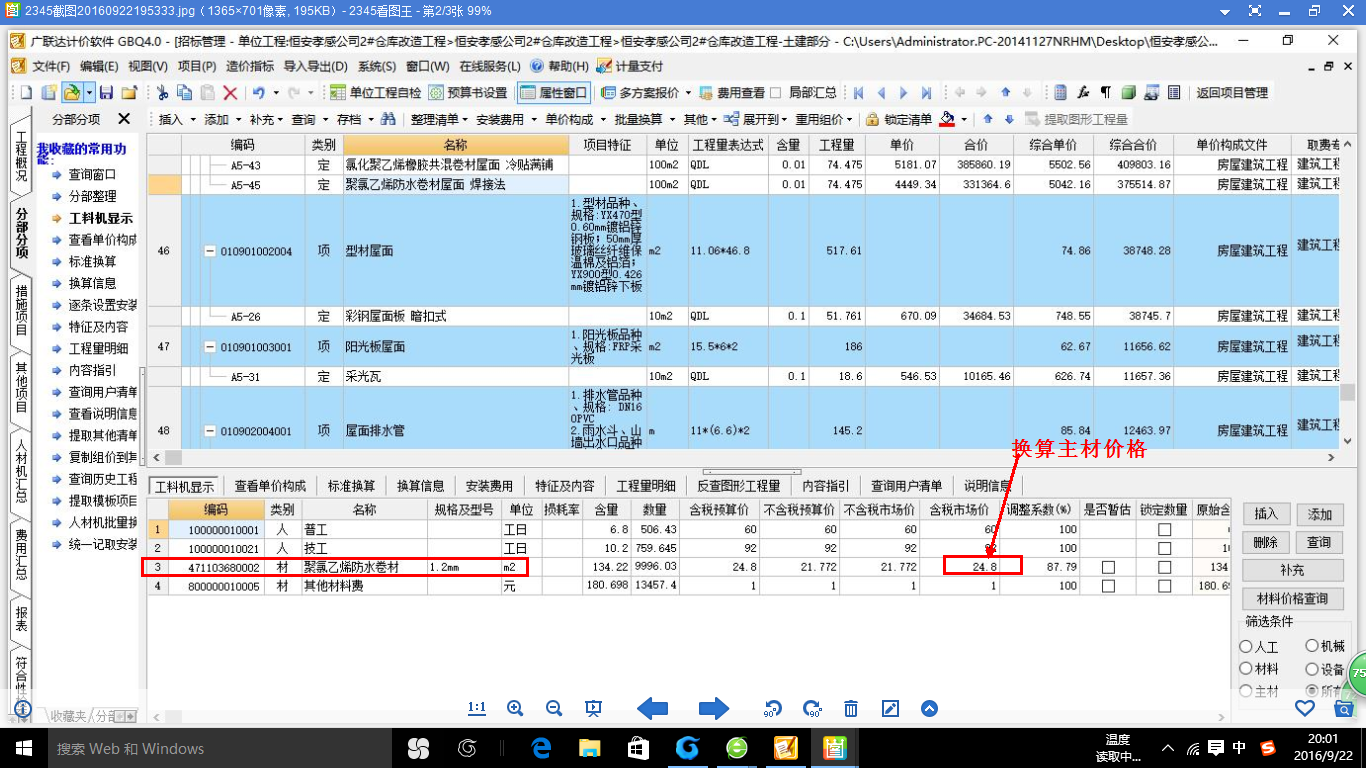Open the 多方案报价 dropdown
The height and width of the screenshot is (768, 1366).
[x=648, y=92]
